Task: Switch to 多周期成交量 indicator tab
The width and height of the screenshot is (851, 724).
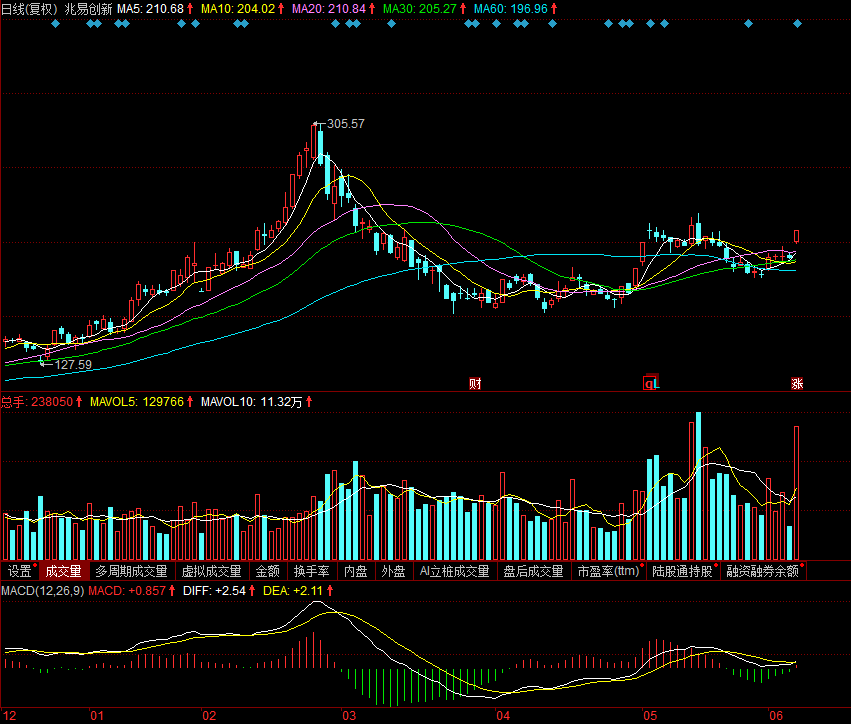Action: [x=131, y=572]
